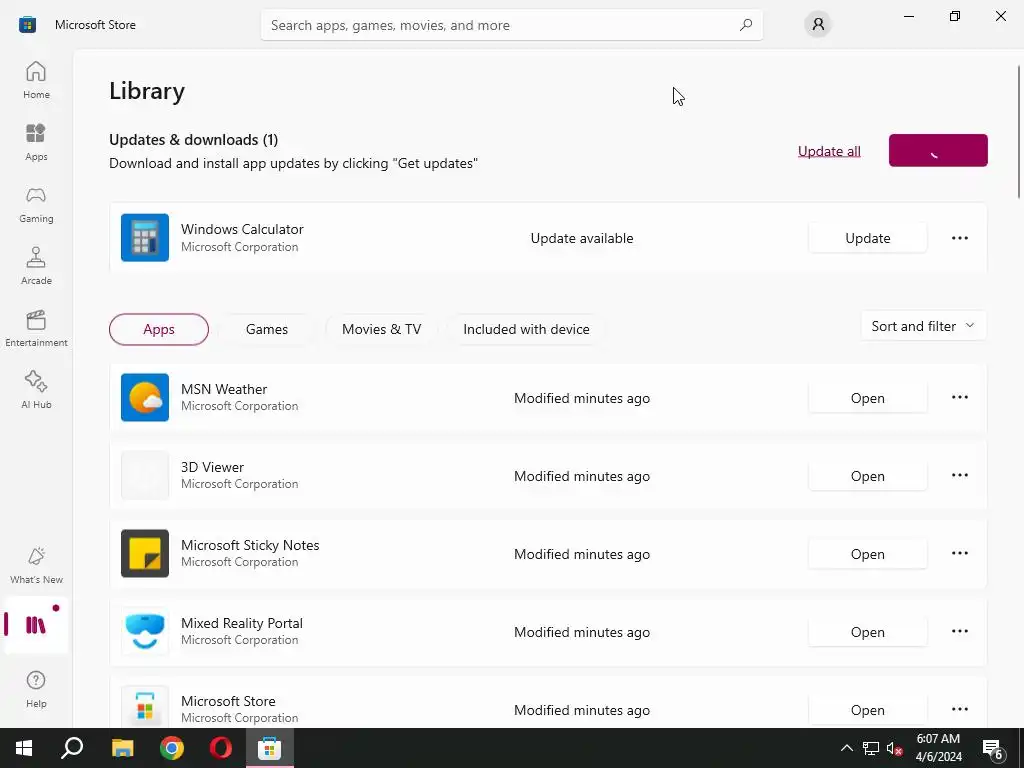Click the Microsoft Sticky Notes app icon
1024x768 pixels.
[x=145, y=553]
